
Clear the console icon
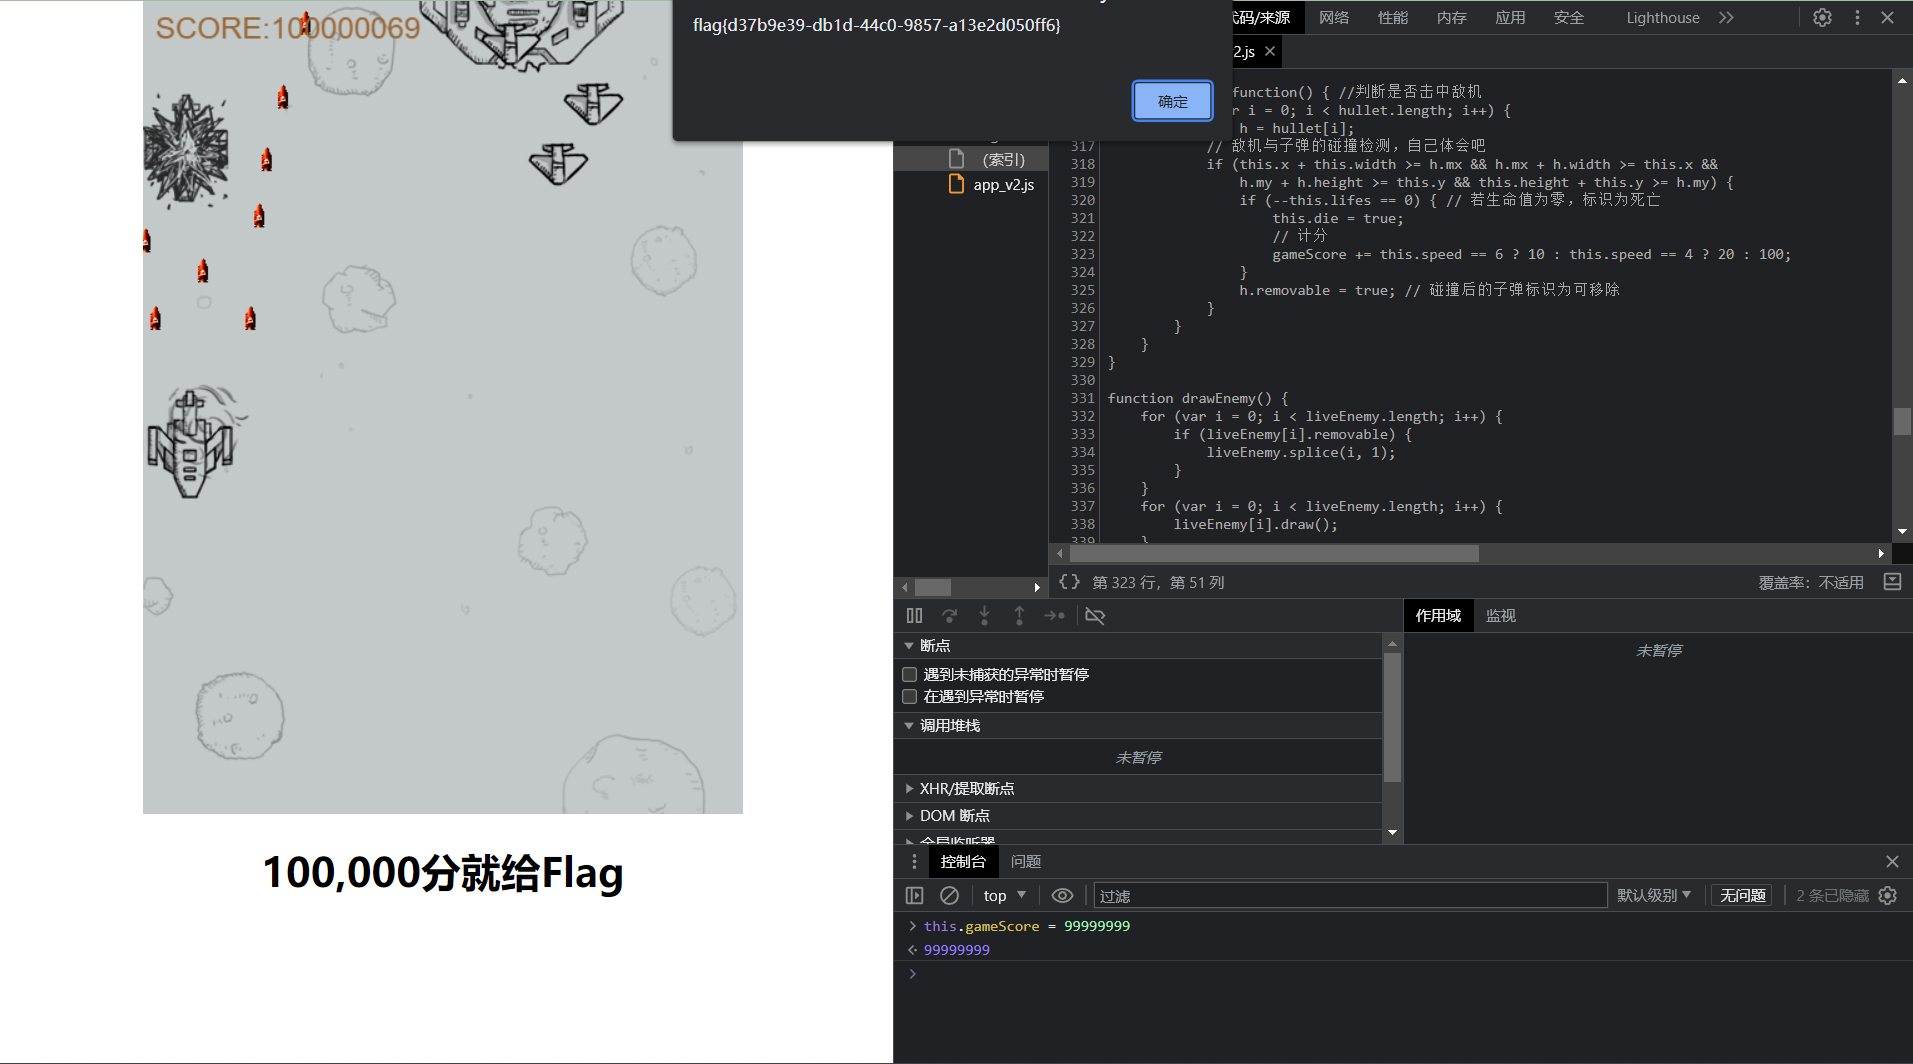pyautogui.click(x=949, y=896)
